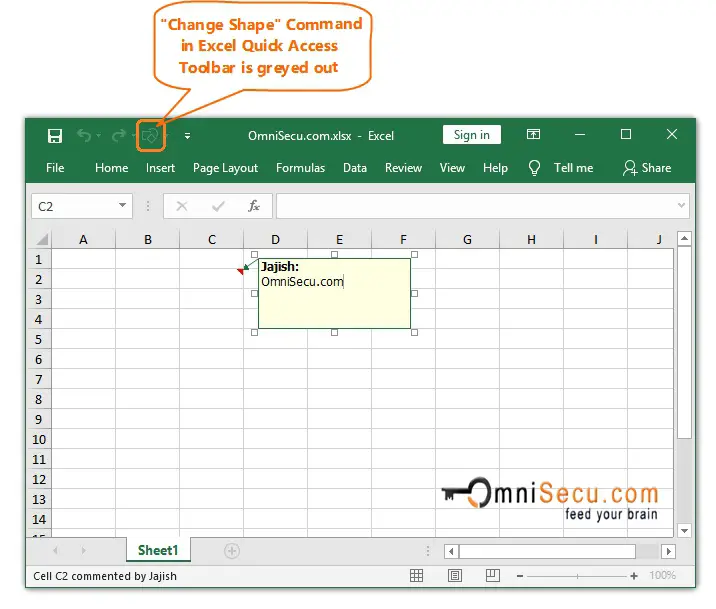The image size is (716, 609).
Task: Click the Share button
Action: pos(647,168)
